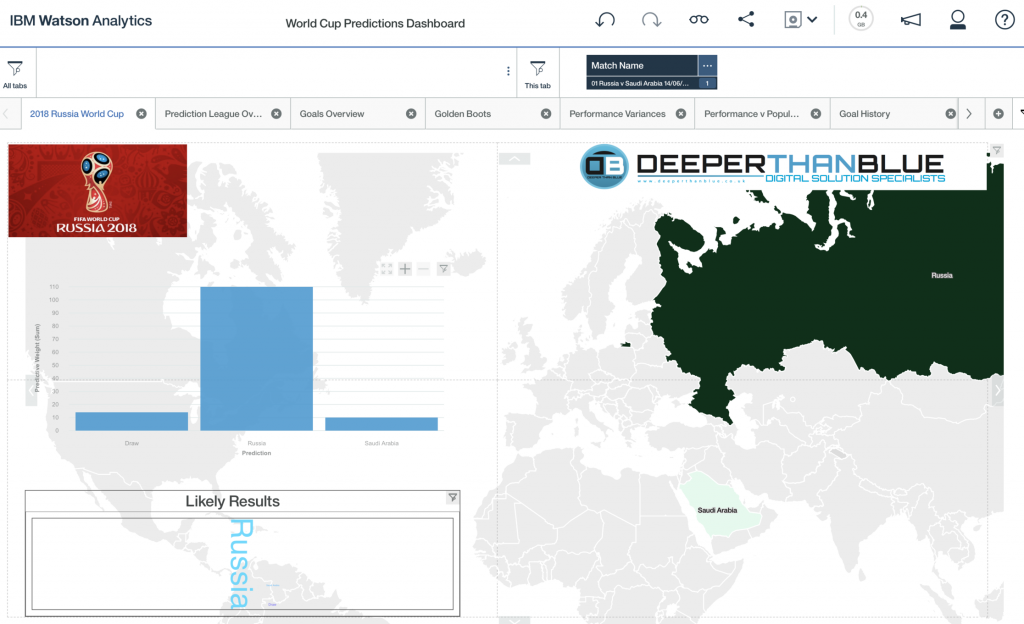The image size is (1024, 624).
Task: Click the left edge chevron beside chart
Action: pos(31,390)
